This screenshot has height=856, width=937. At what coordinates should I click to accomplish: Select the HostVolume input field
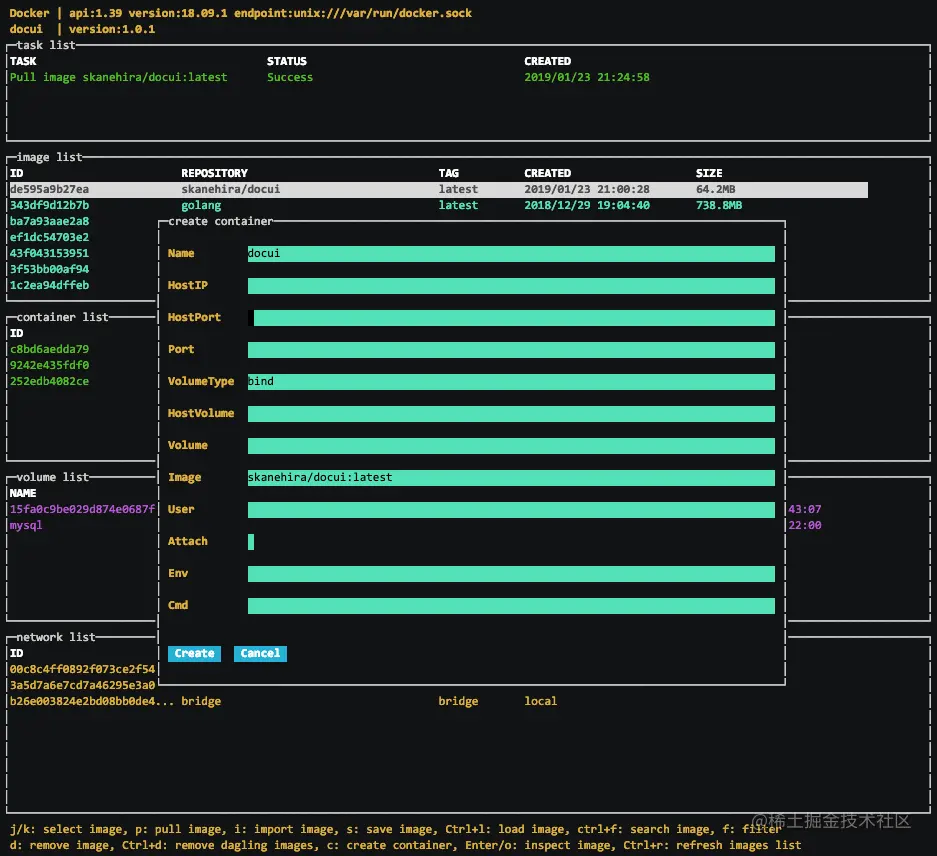[511, 414]
